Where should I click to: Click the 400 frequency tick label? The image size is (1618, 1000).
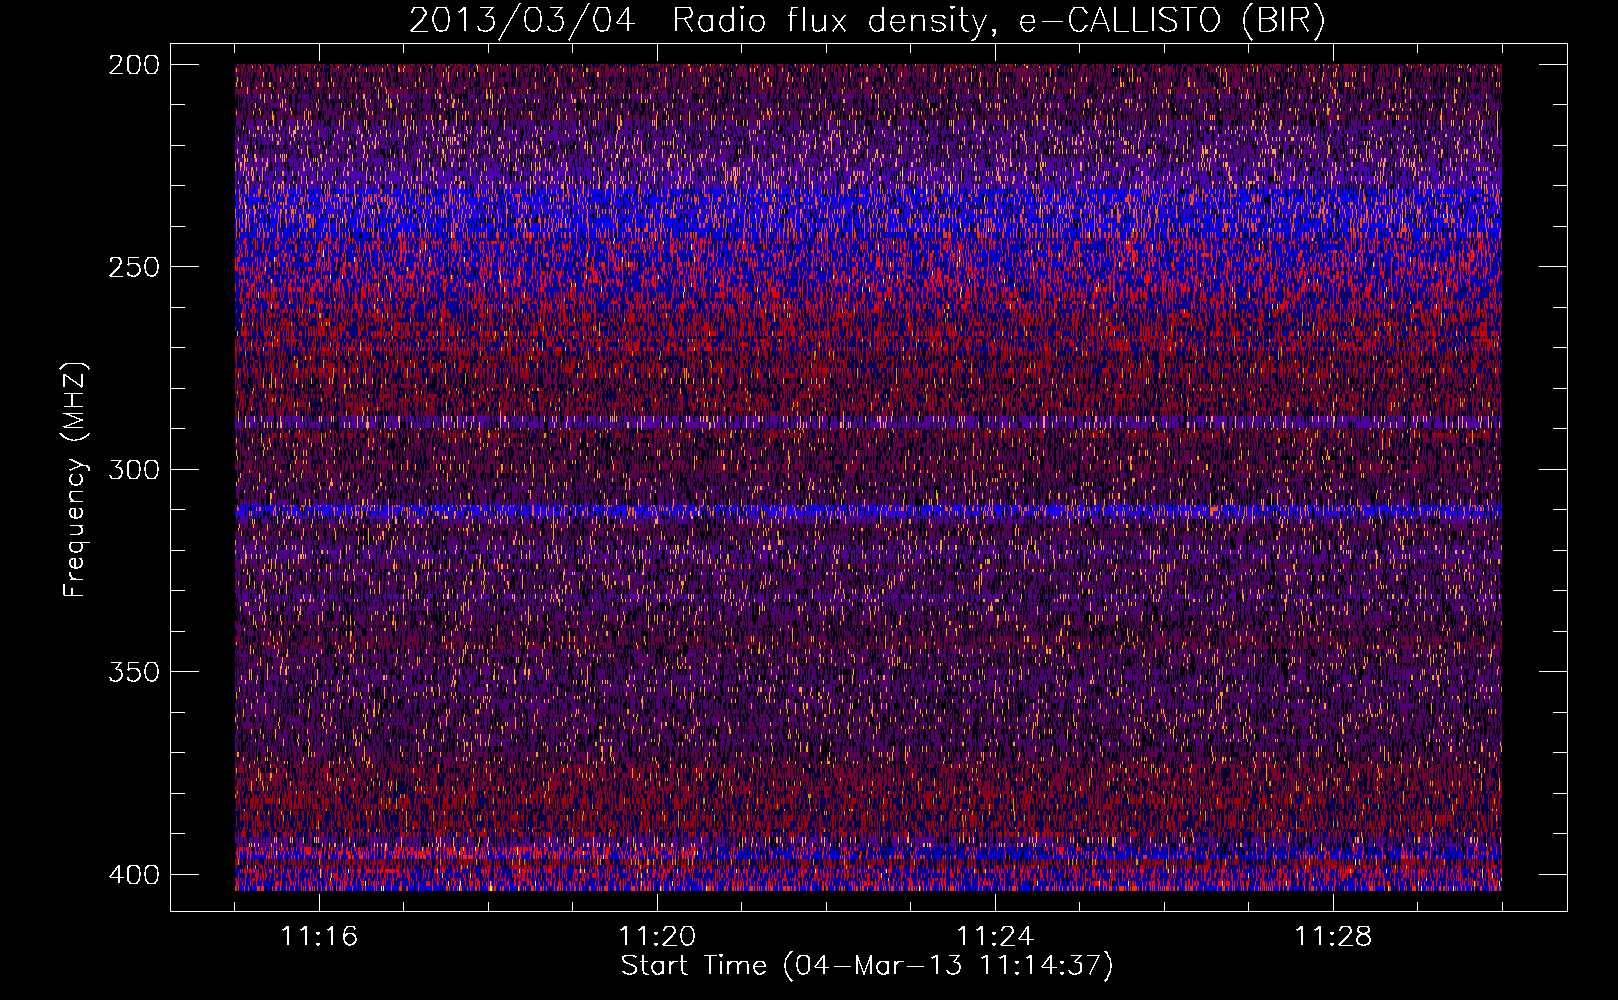click(x=133, y=874)
